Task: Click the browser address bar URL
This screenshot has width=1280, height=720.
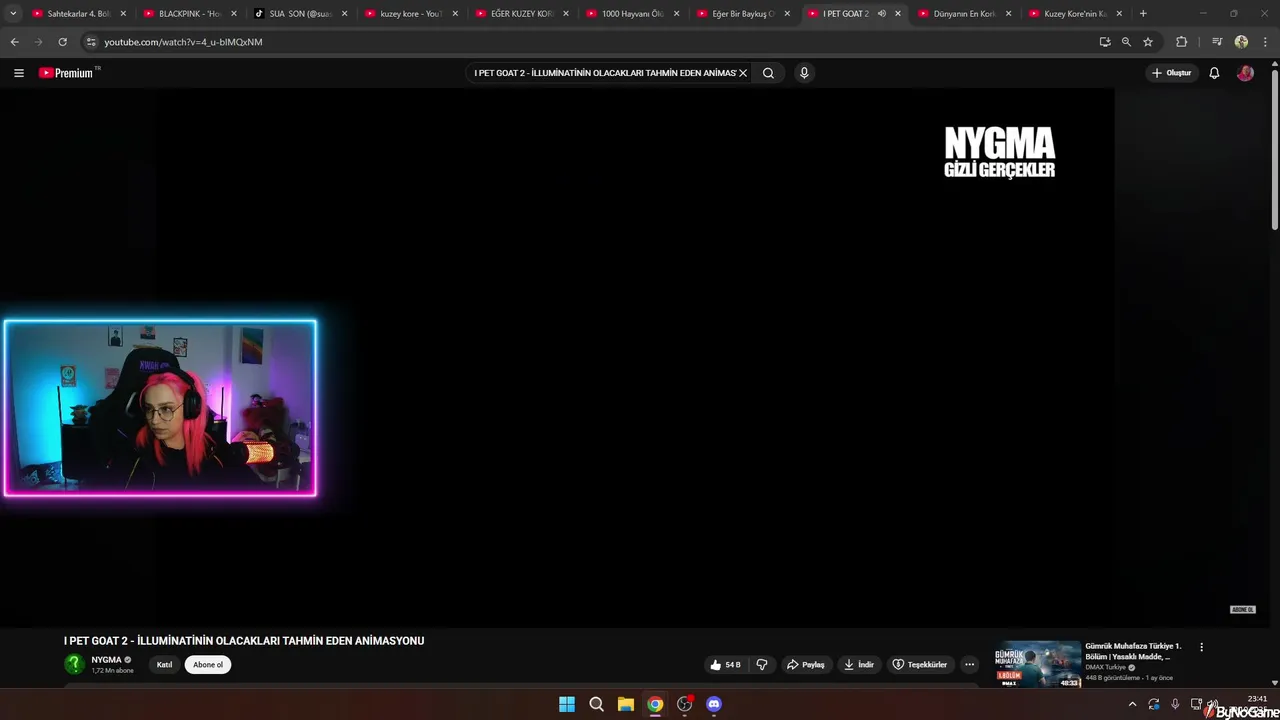Action: pos(183,42)
